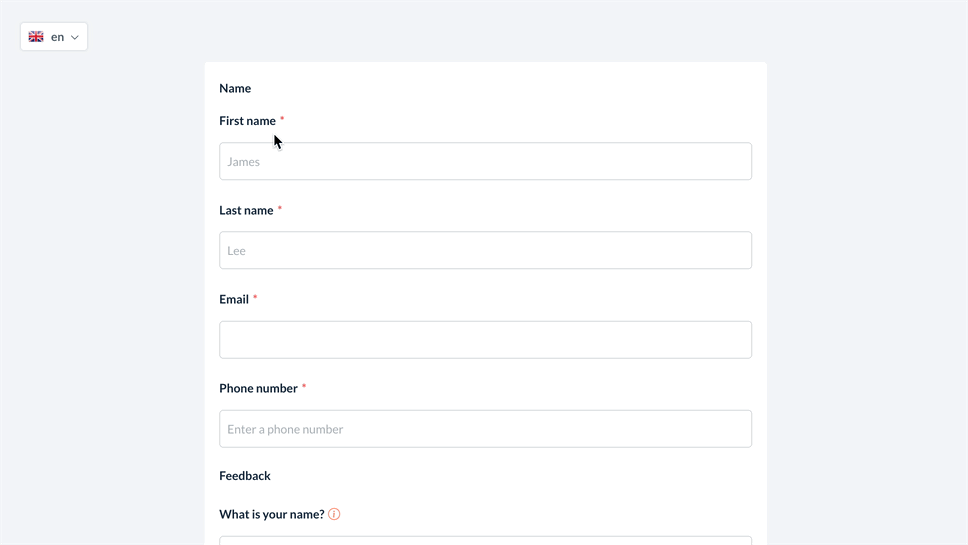Click the "Phone number" field label
The image size is (968, 545).
point(258,388)
